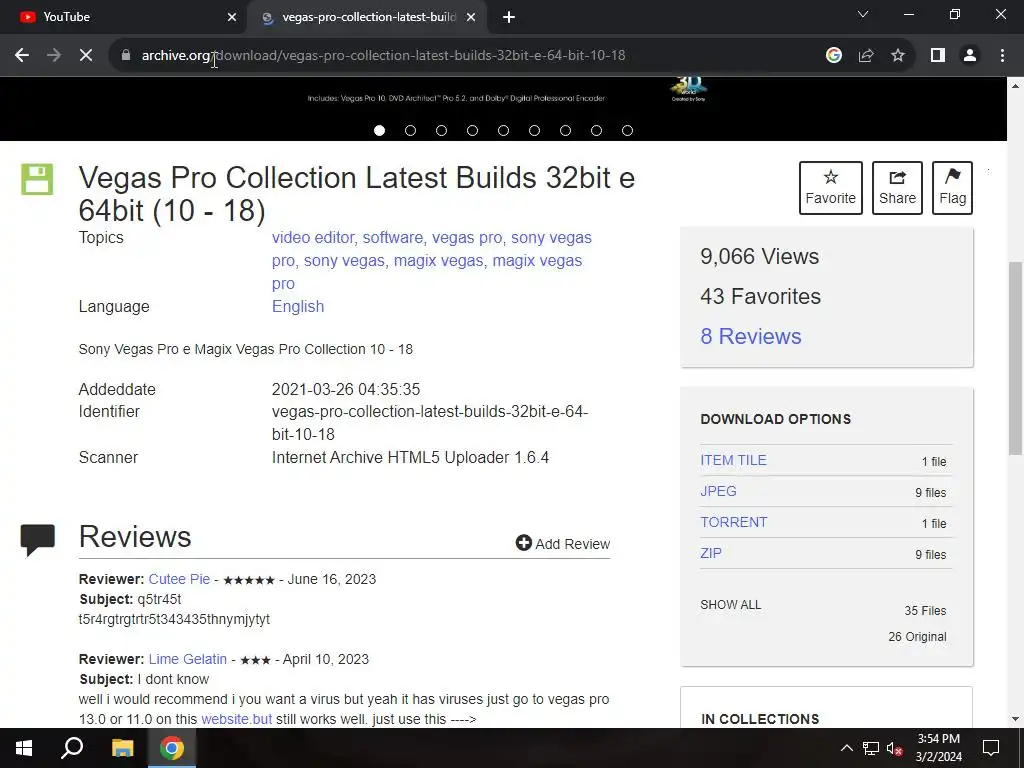Viewport: 1024px width, 768px height.
Task: Open the Windows notification center
Action: pos(991,748)
